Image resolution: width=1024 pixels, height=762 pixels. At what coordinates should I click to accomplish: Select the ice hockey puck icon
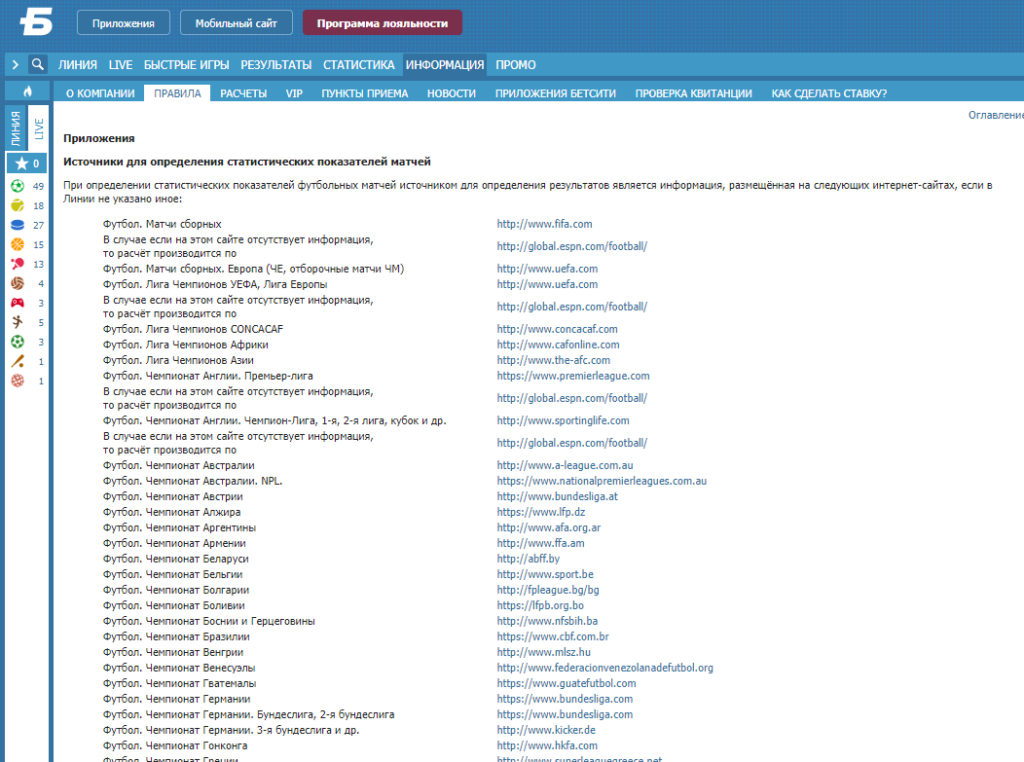(18, 225)
